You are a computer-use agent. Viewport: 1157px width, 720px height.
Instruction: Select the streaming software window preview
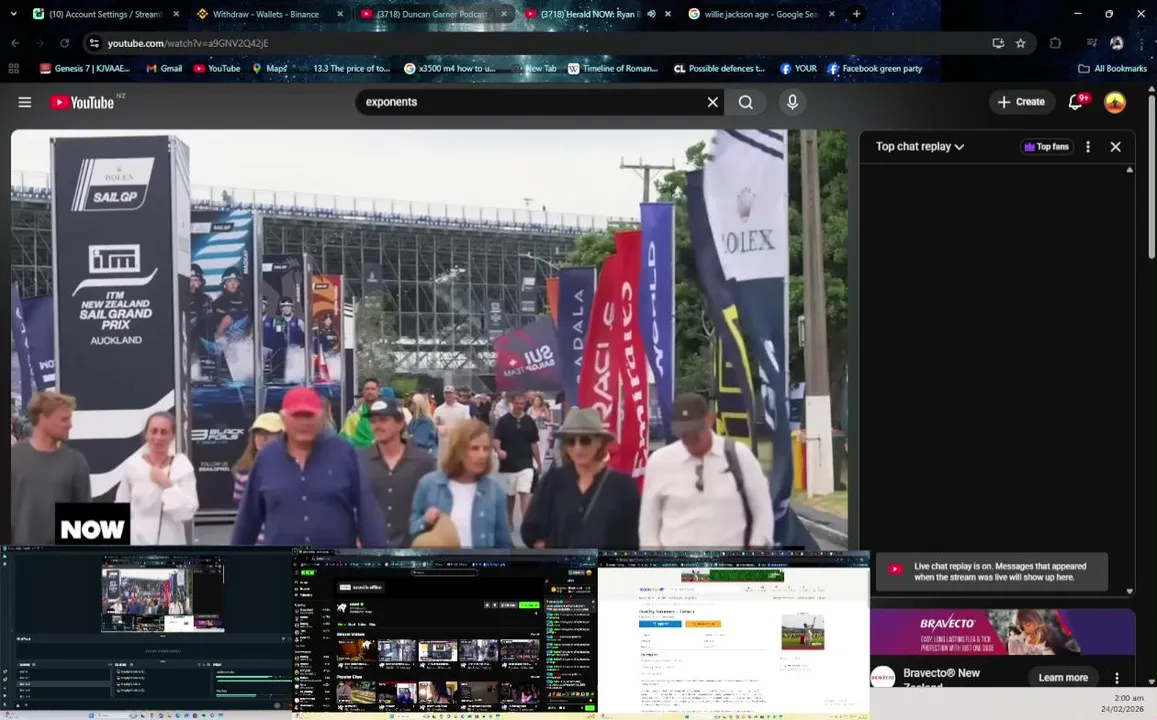tap(146, 631)
